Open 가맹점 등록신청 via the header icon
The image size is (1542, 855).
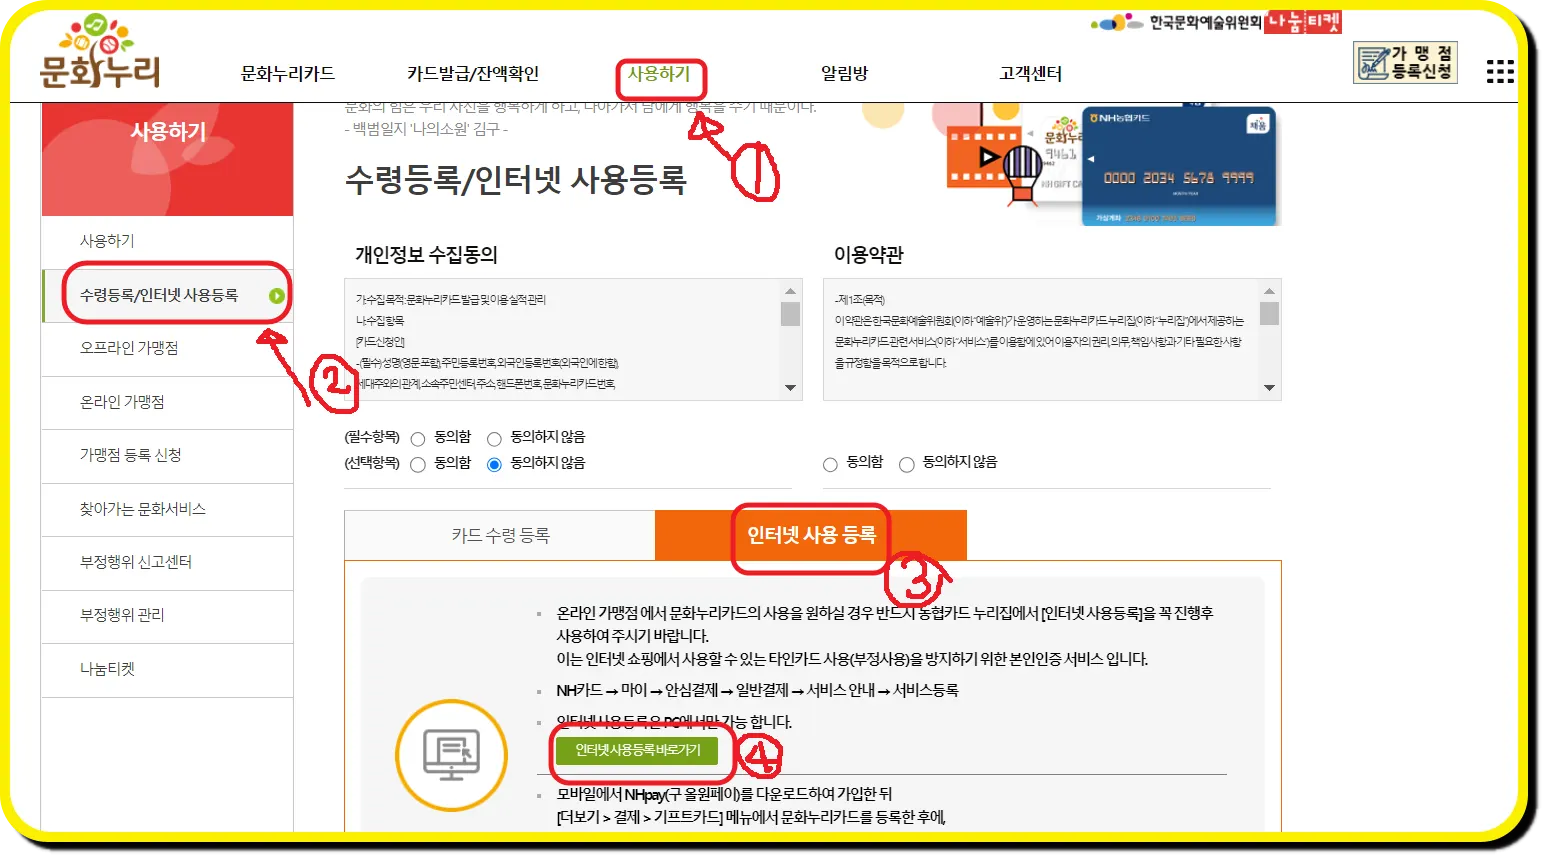pos(1404,61)
